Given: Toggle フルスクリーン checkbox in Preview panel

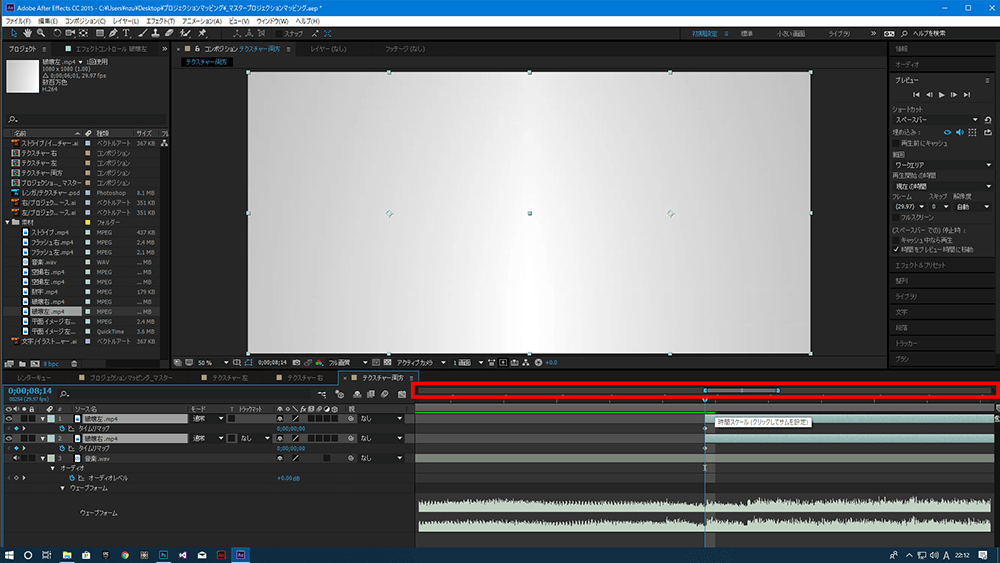Looking at the screenshot, I should 896,216.
